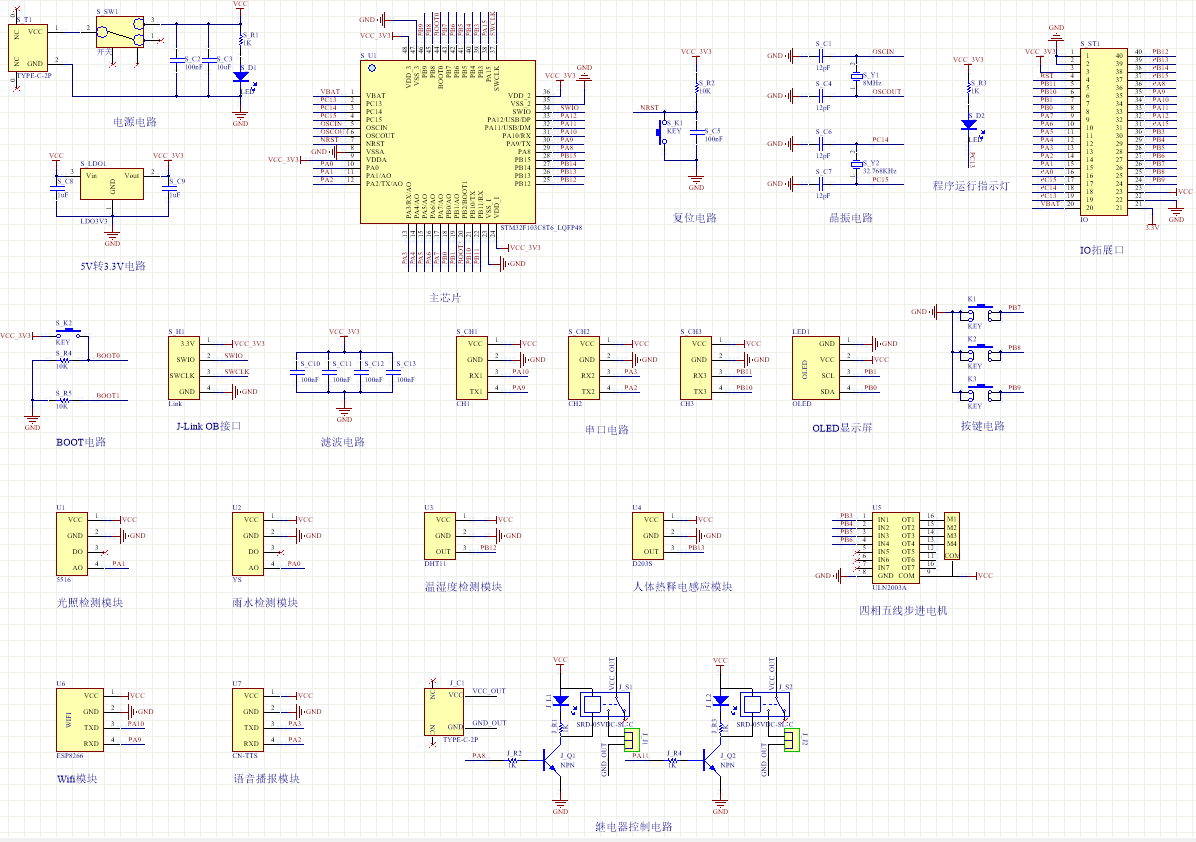Select the U5 ULN2003A driver block

[x=895, y=548]
